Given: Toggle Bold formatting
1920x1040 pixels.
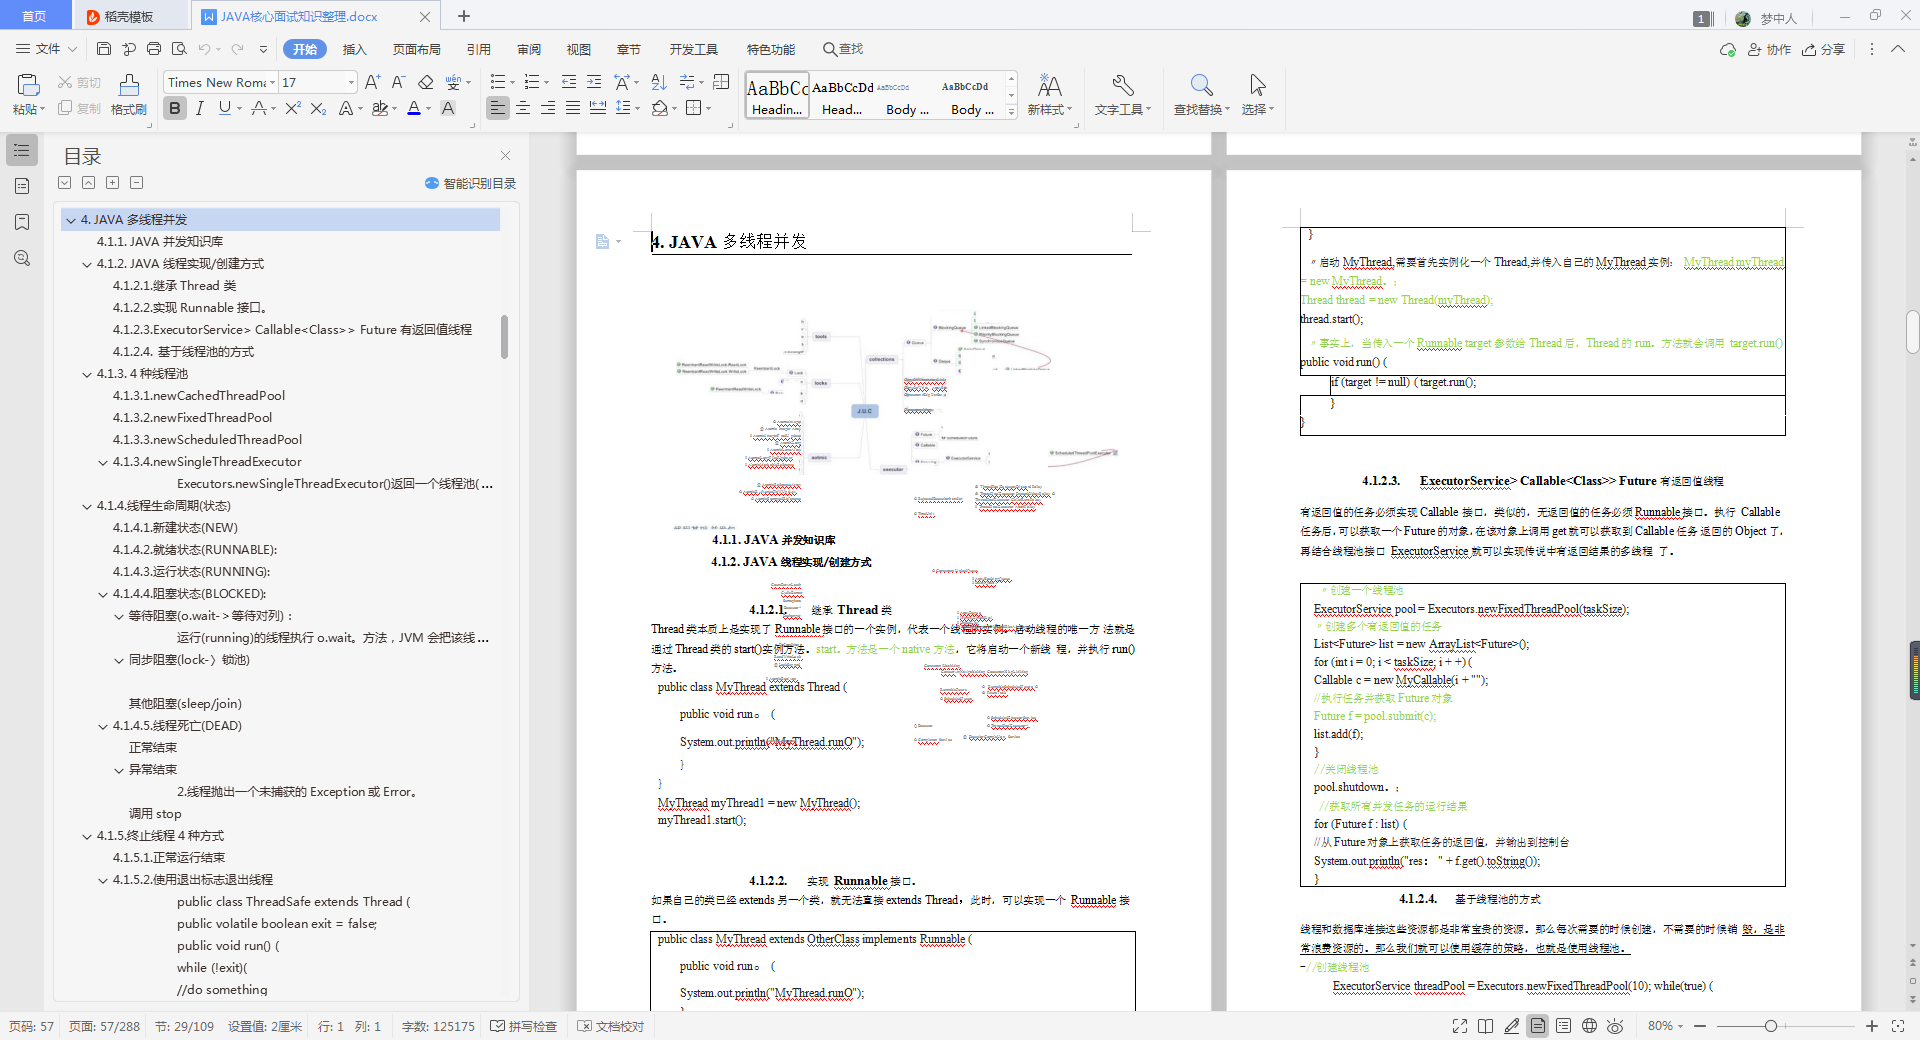Looking at the screenshot, I should [175, 108].
